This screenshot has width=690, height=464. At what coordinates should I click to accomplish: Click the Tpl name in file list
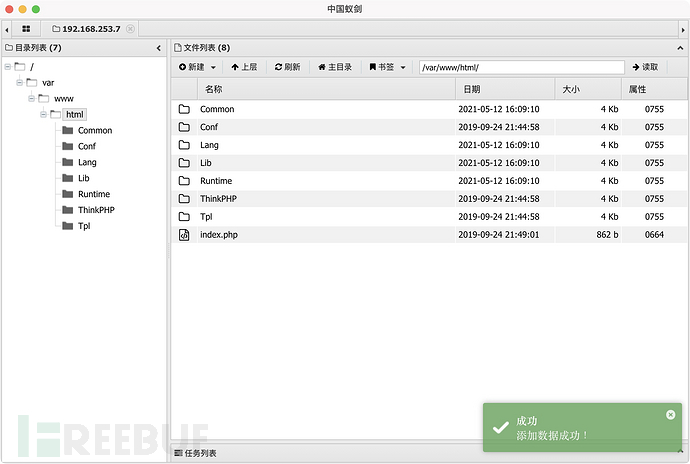coord(206,217)
